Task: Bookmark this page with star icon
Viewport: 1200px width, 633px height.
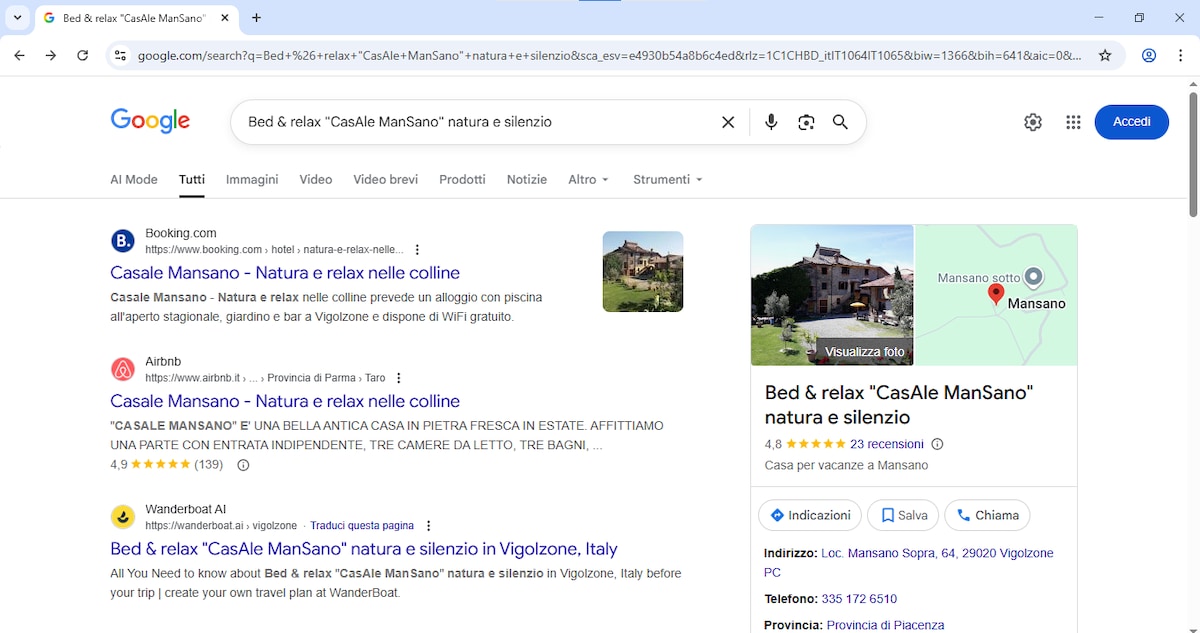Action: point(1105,56)
